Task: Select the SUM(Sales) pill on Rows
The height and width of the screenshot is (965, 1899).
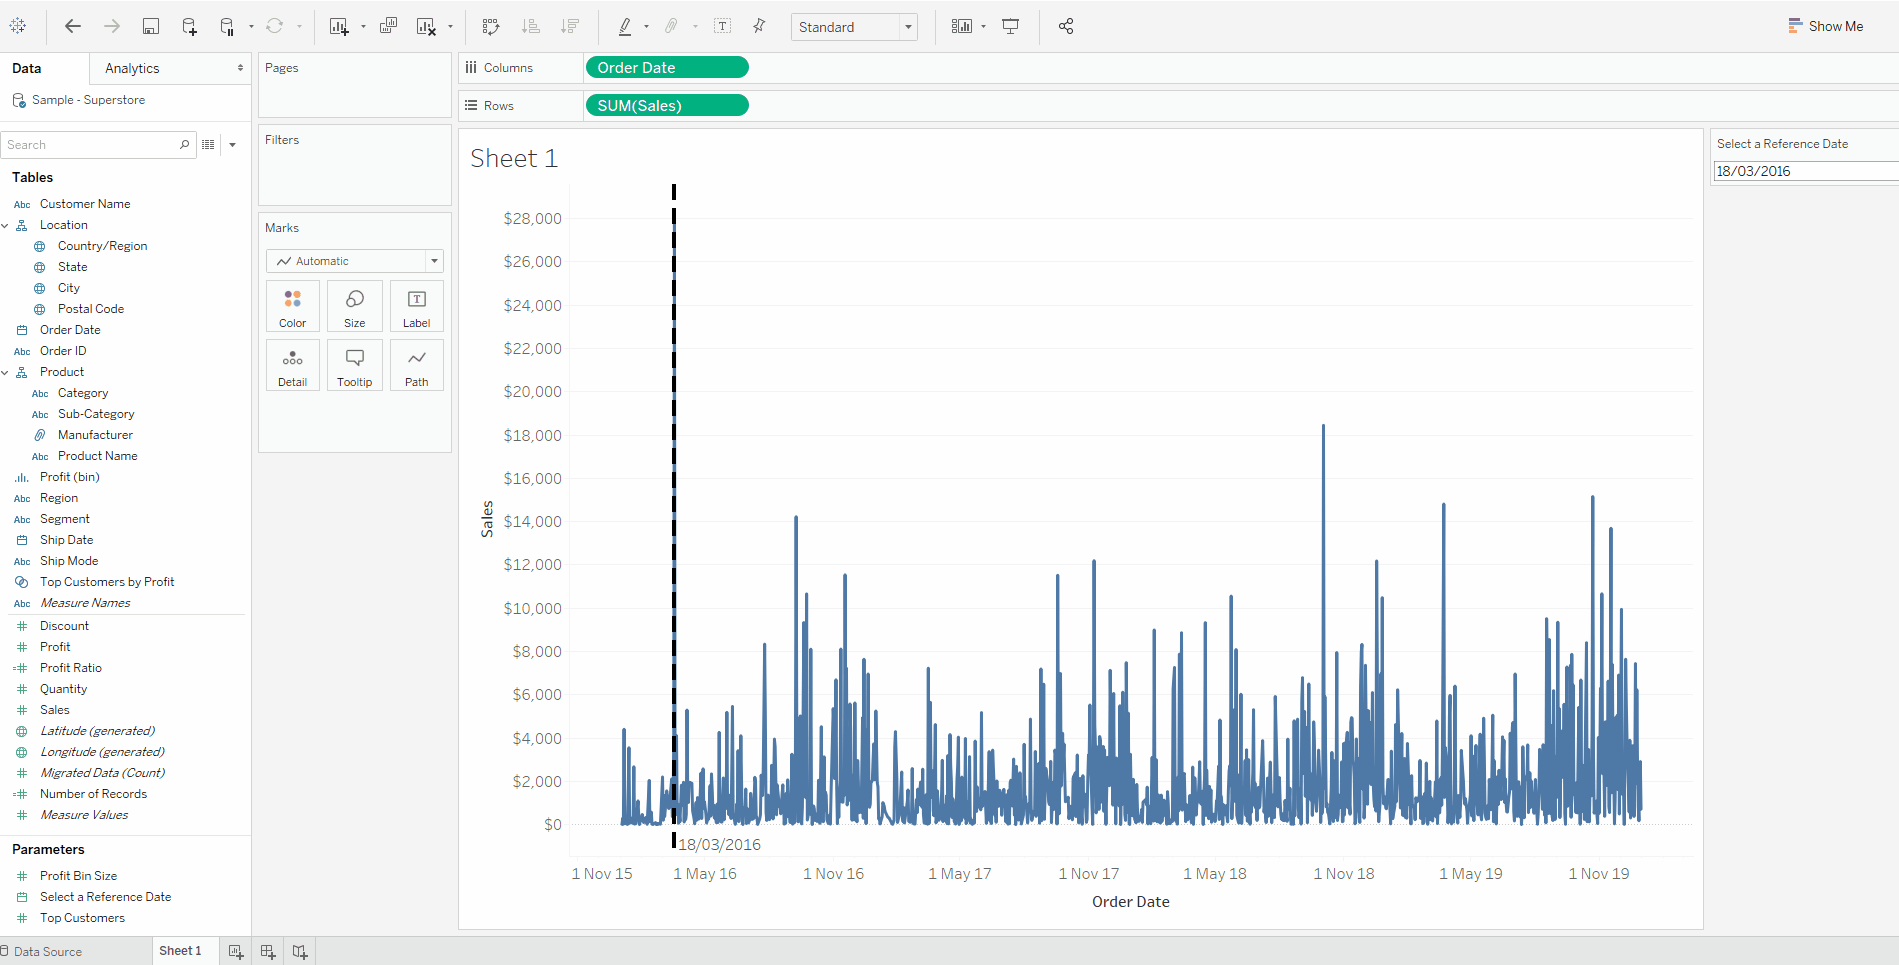Action: click(x=666, y=106)
